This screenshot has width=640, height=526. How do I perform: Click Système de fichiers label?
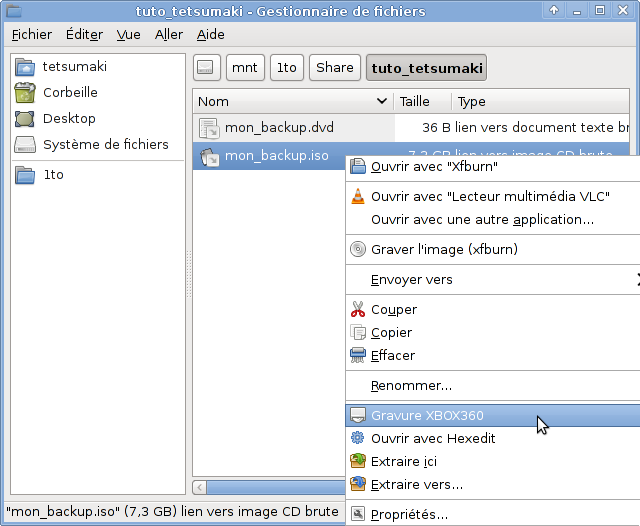click(106, 144)
